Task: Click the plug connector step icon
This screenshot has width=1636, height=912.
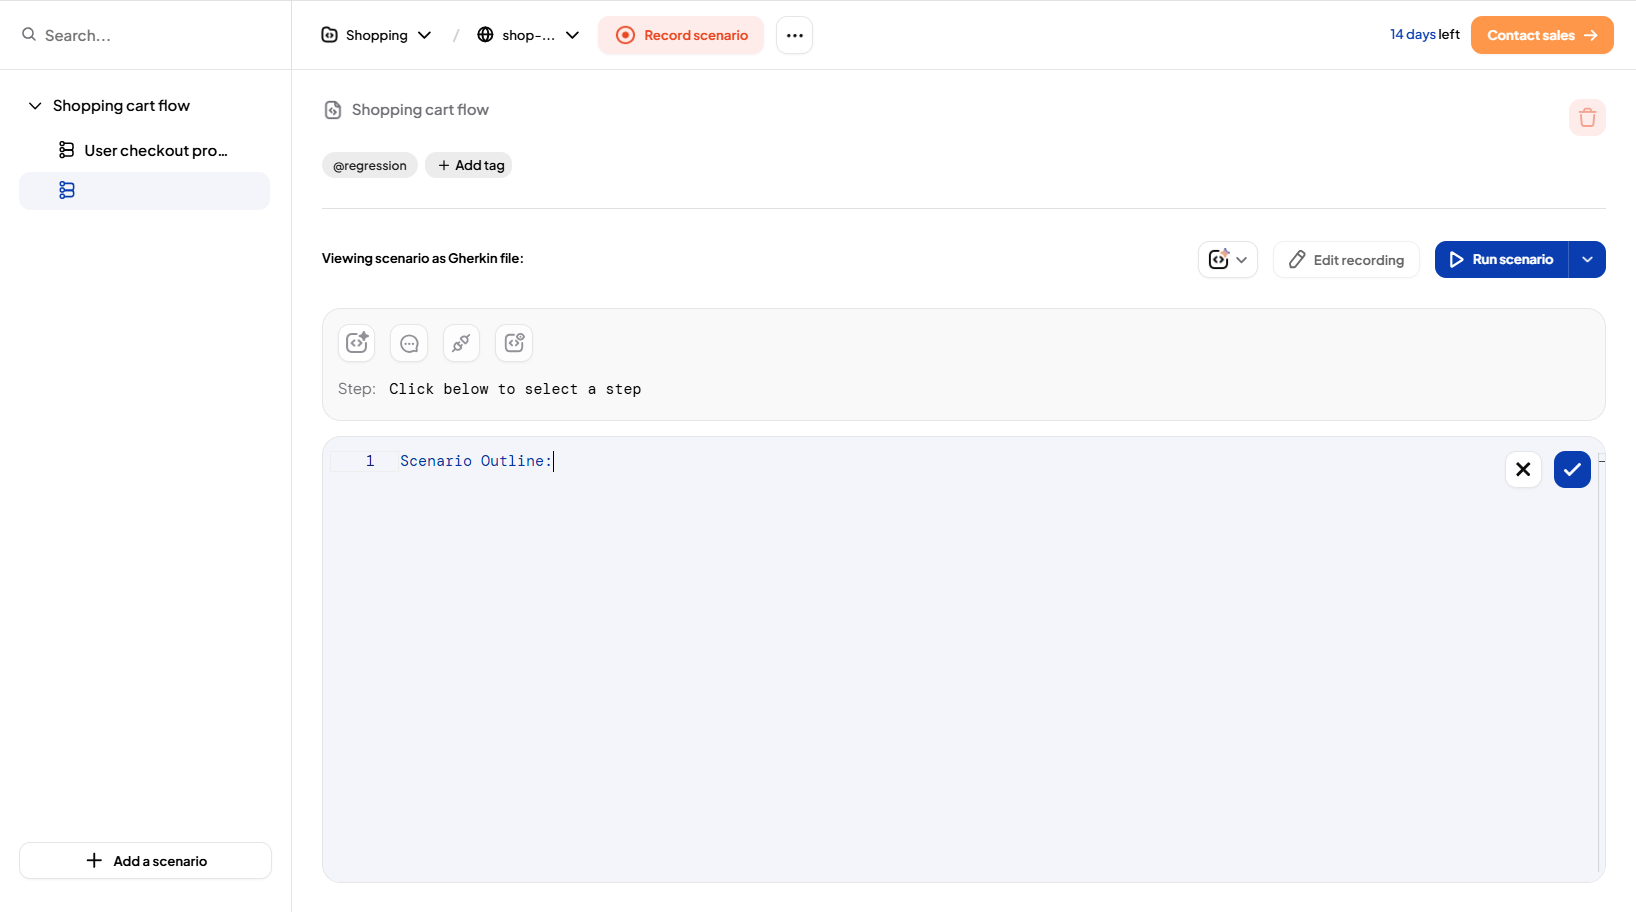Action: [461, 343]
